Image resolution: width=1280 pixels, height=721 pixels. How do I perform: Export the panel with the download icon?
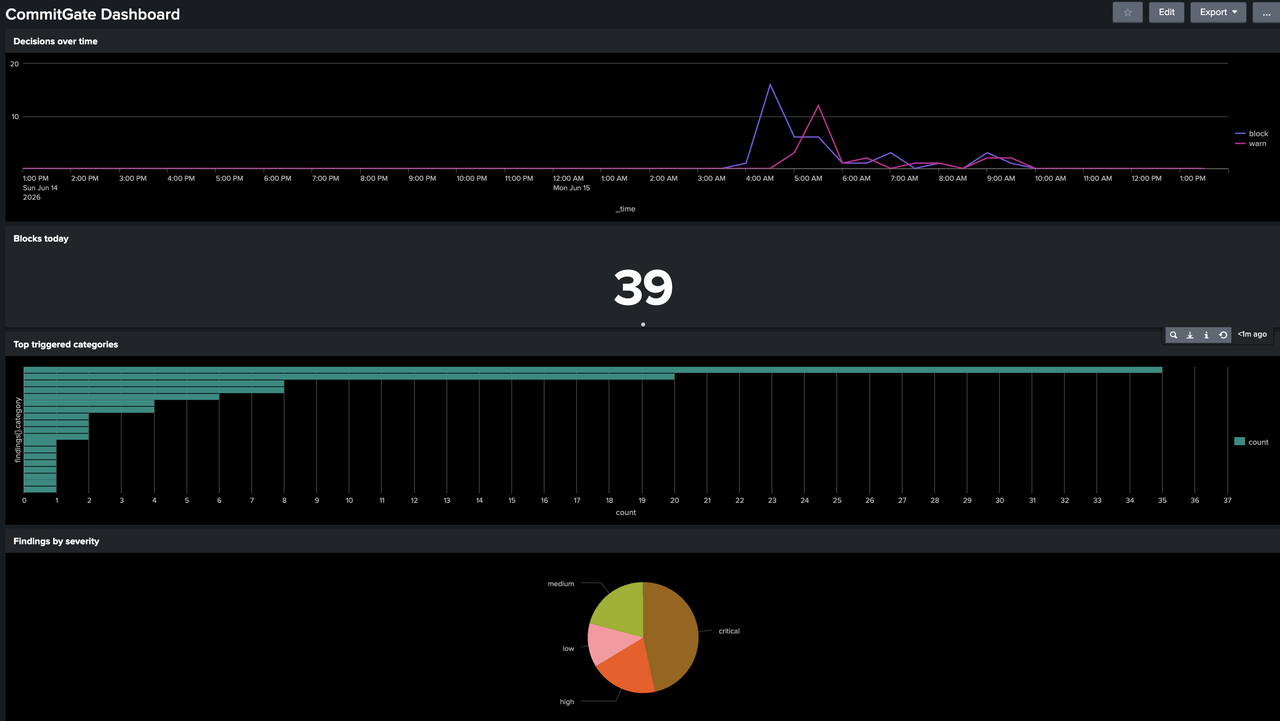pyautogui.click(x=1190, y=335)
